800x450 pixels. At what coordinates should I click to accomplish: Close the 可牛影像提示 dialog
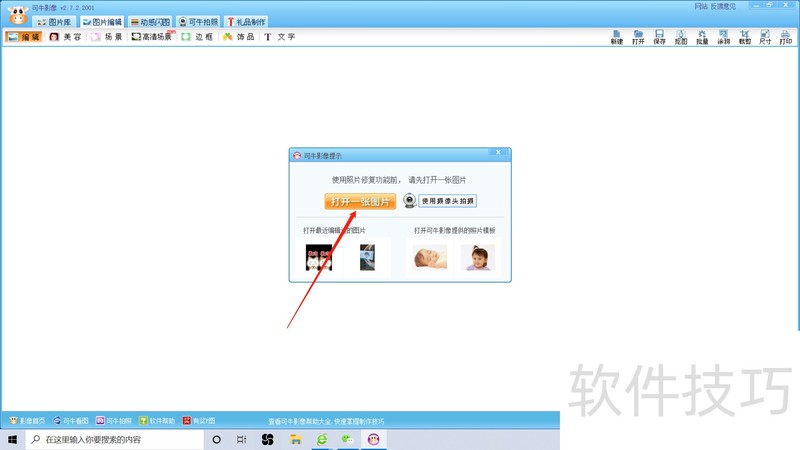[x=498, y=153]
